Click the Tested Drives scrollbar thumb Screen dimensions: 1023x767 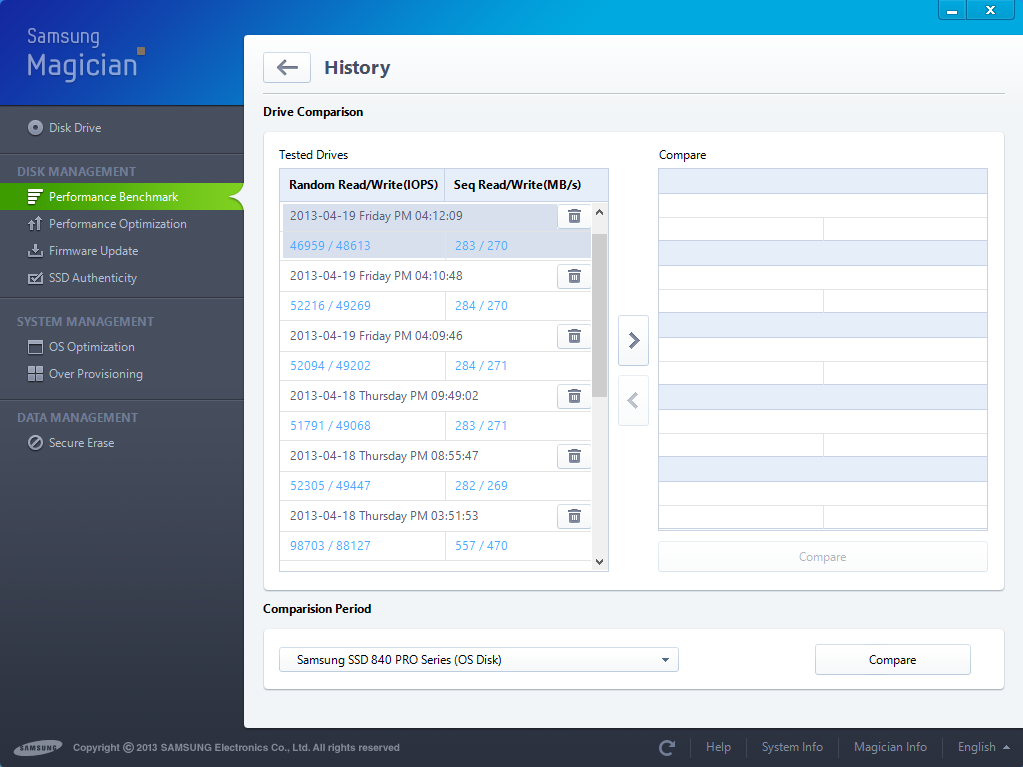coord(600,315)
